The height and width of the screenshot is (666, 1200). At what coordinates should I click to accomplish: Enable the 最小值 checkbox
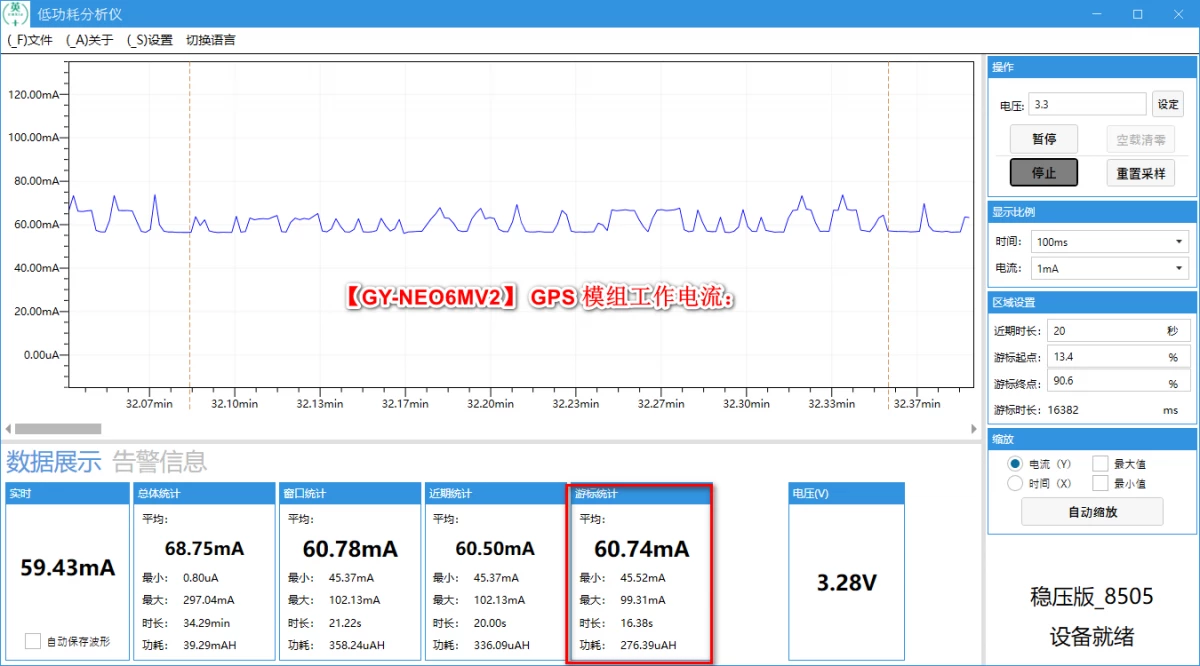(x=1100, y=483)
